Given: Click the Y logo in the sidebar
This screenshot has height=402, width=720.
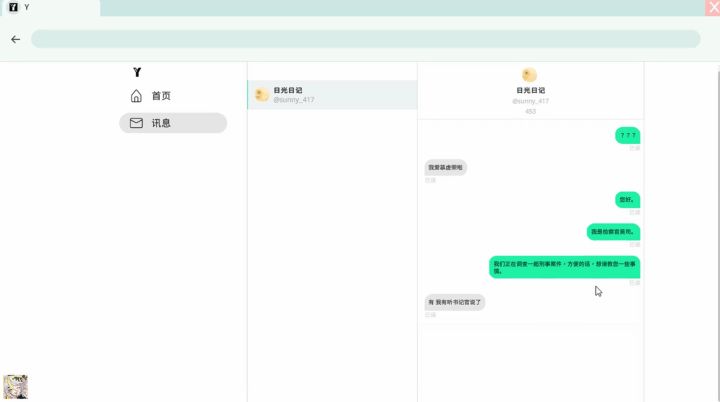Looking at the screenshot, I should pyautogui.click(x=137, y=72).
